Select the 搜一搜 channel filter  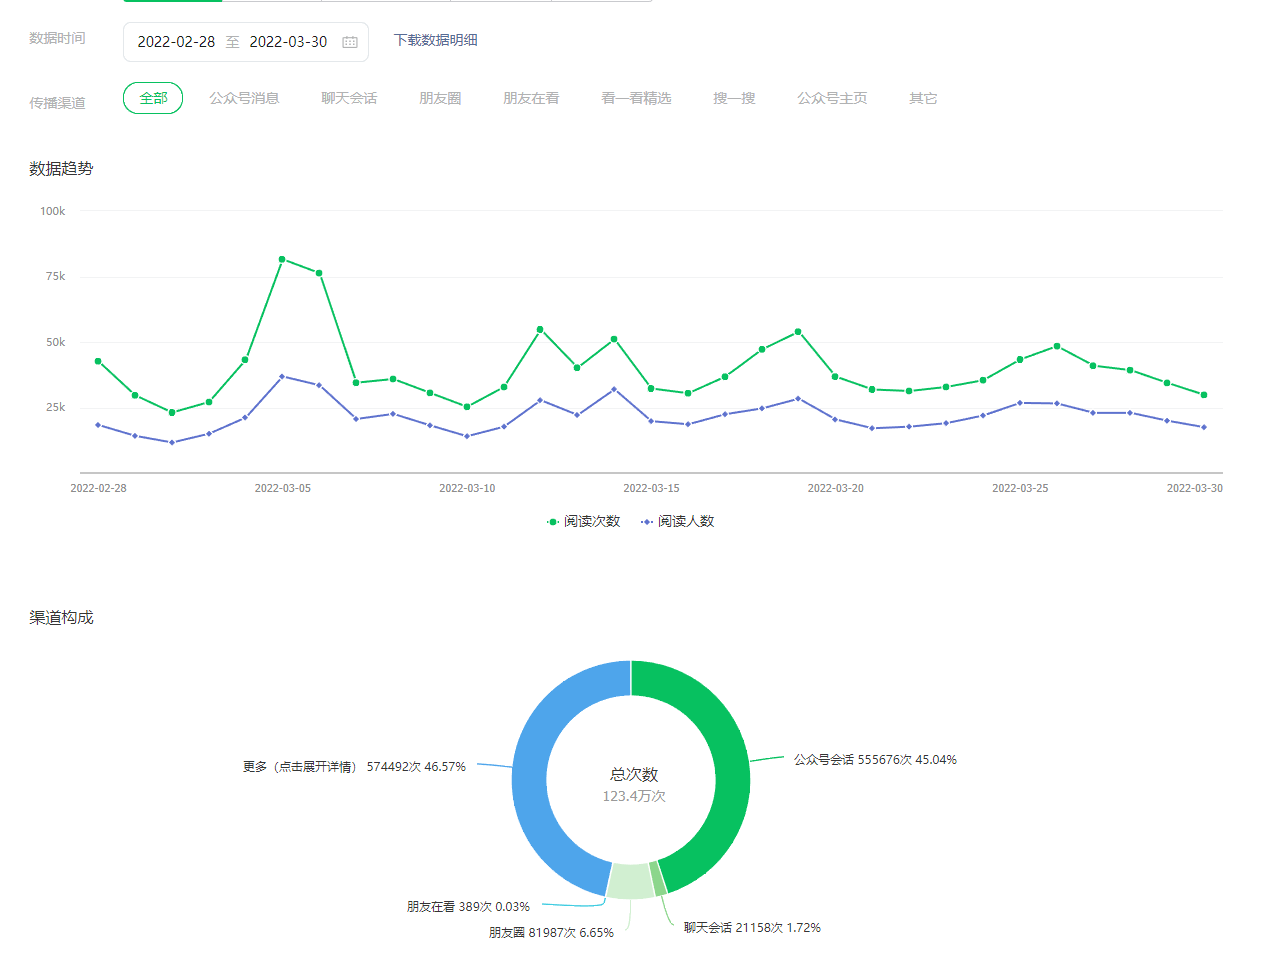click(734, 98)
